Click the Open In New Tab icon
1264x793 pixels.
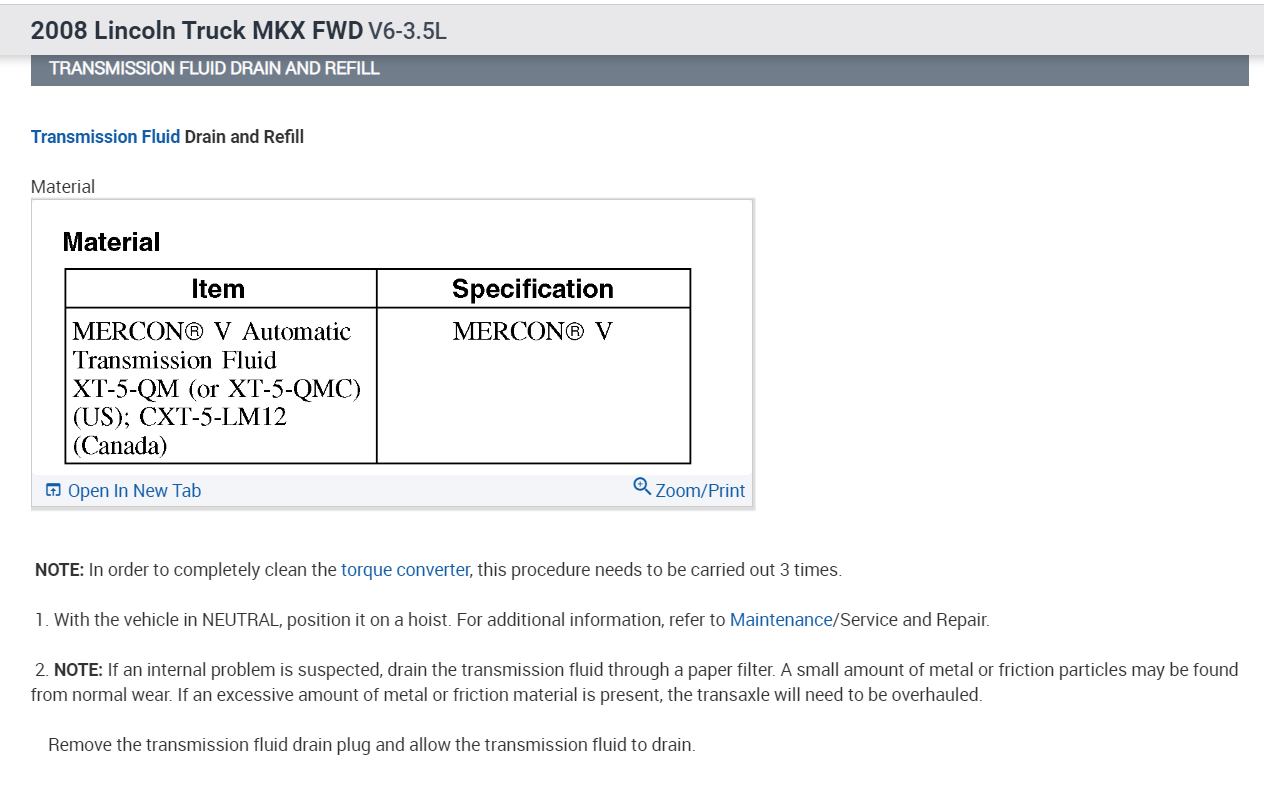coord(53,491)
